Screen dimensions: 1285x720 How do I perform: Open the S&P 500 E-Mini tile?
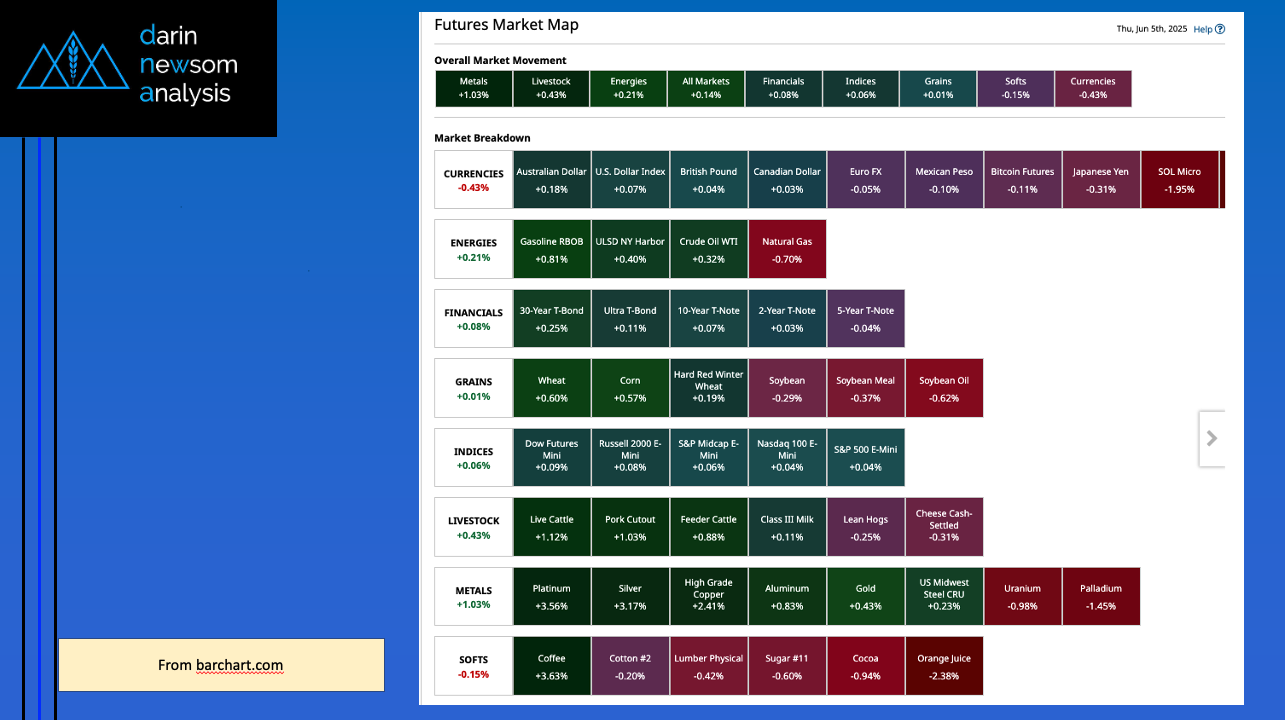pos(865,457)
